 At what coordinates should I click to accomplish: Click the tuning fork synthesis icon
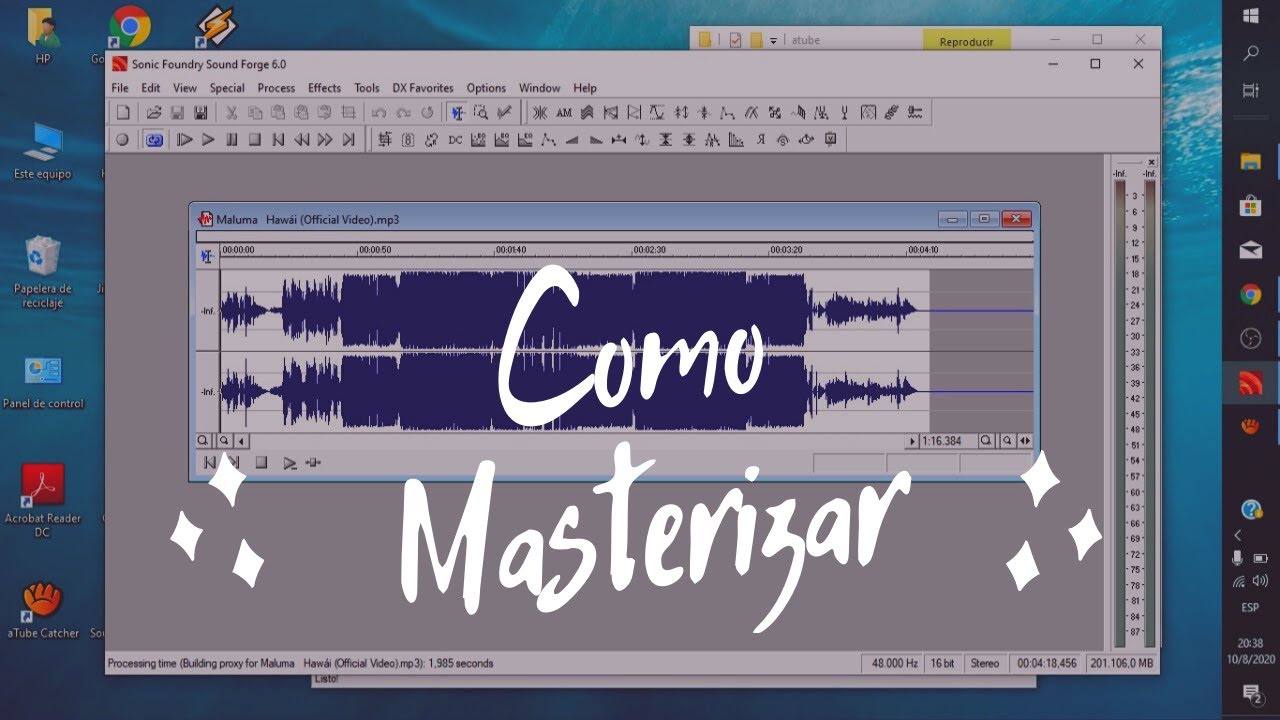(x=845, y=113)
